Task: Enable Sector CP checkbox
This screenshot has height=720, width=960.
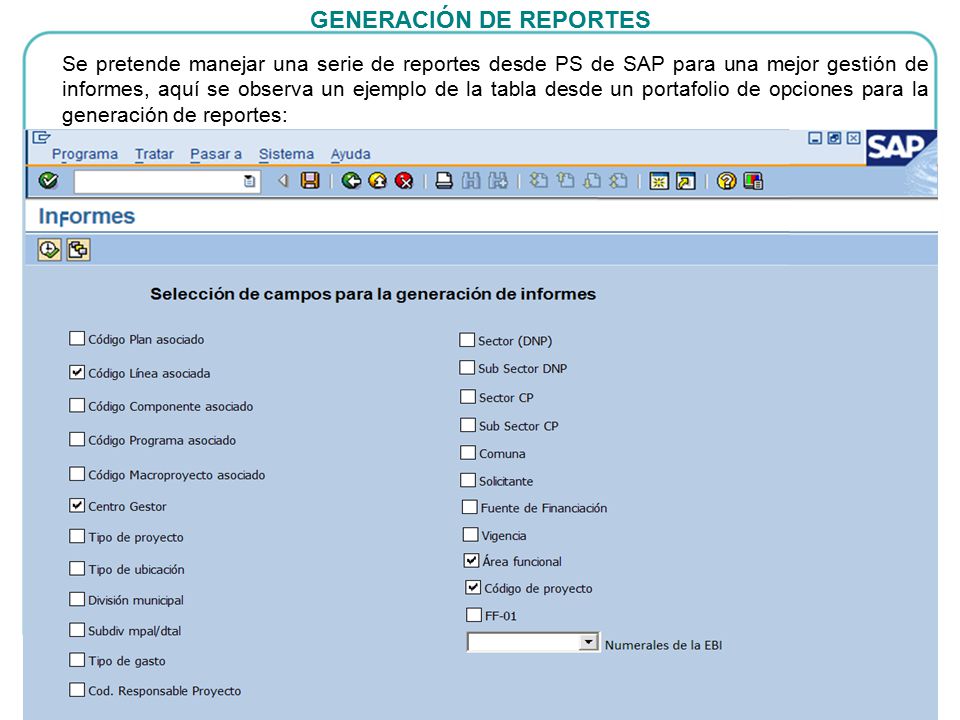Action: coord(468,397)
